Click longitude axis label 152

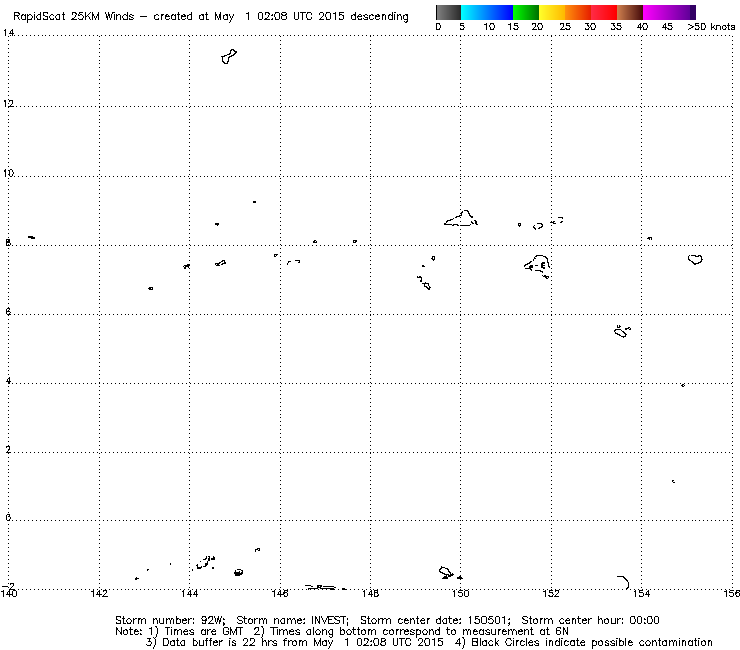pos(551,593)
